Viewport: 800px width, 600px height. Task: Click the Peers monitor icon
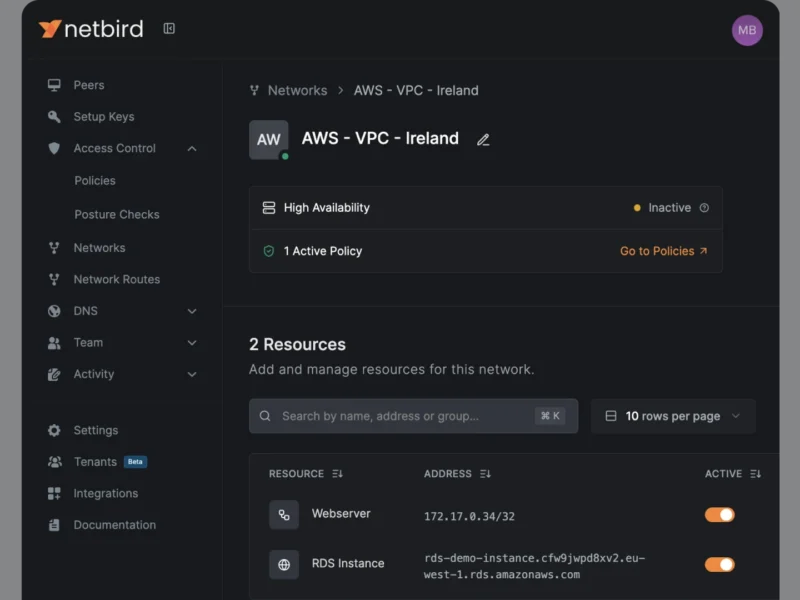pos(54,85)
